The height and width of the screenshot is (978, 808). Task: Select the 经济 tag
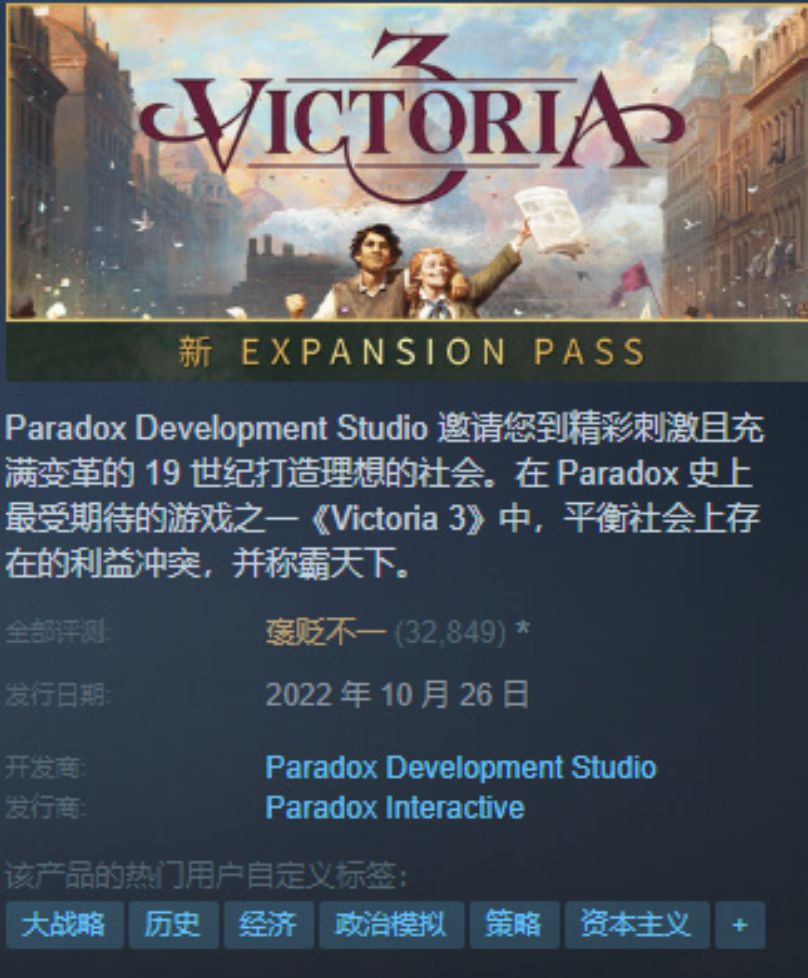click(268, 924)
